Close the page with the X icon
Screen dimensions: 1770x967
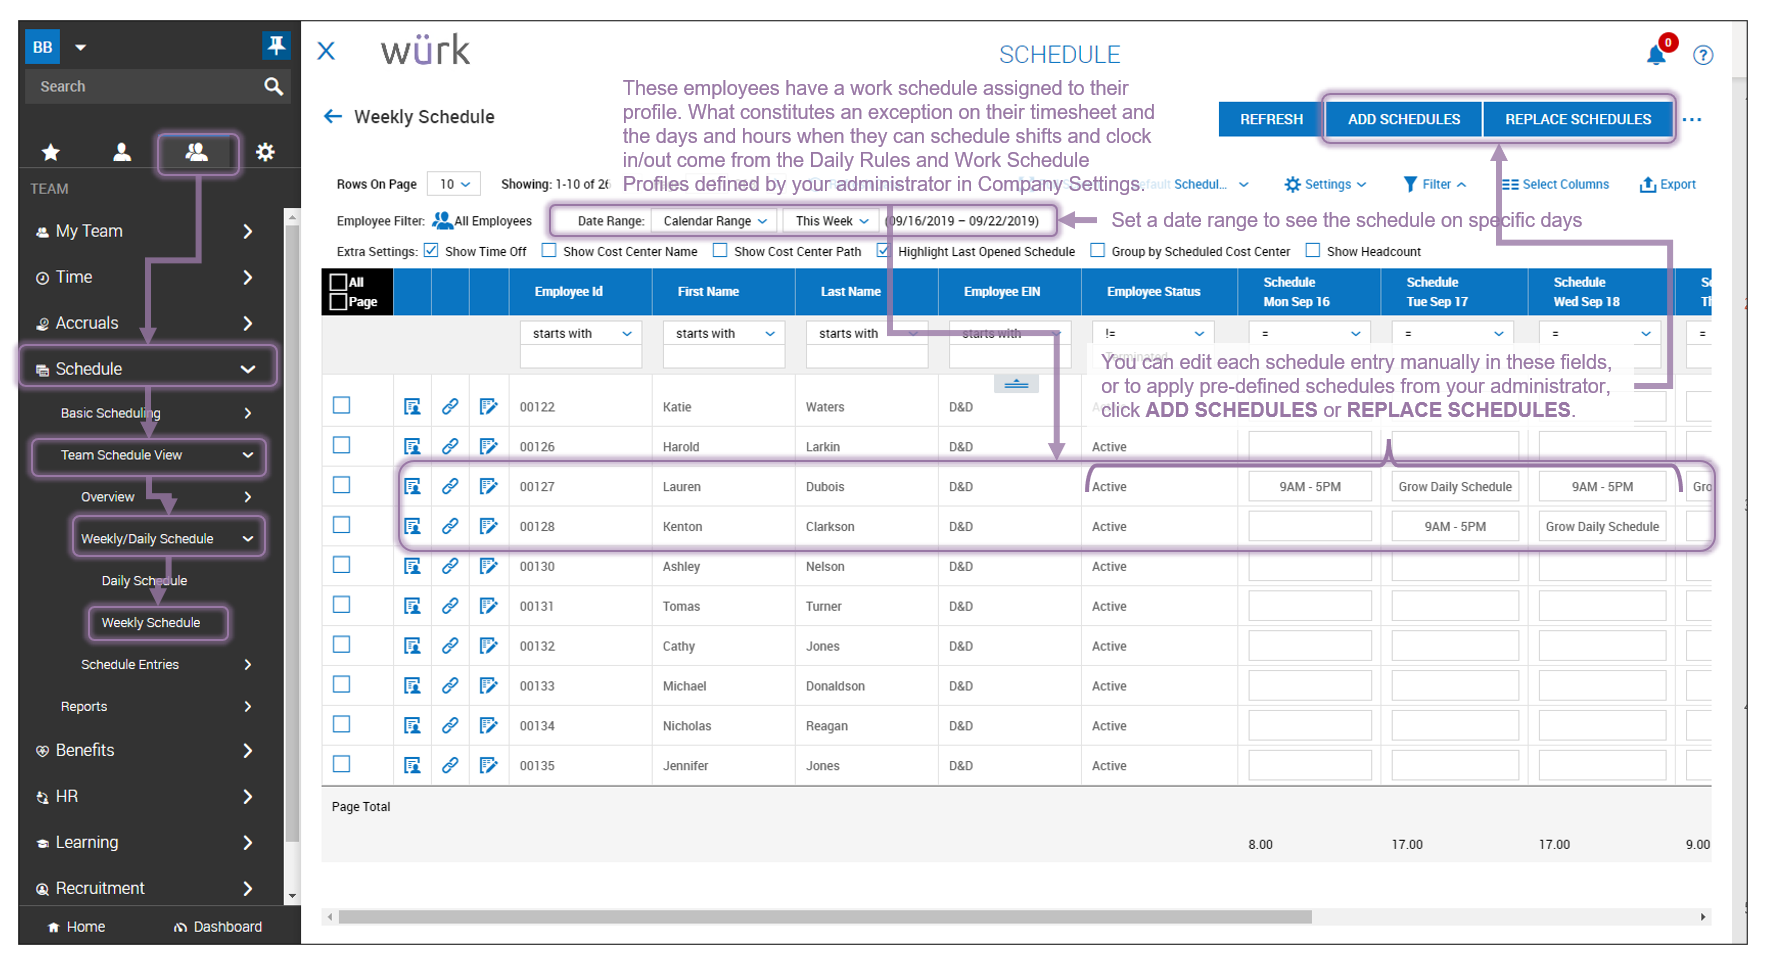pos(326,51)
